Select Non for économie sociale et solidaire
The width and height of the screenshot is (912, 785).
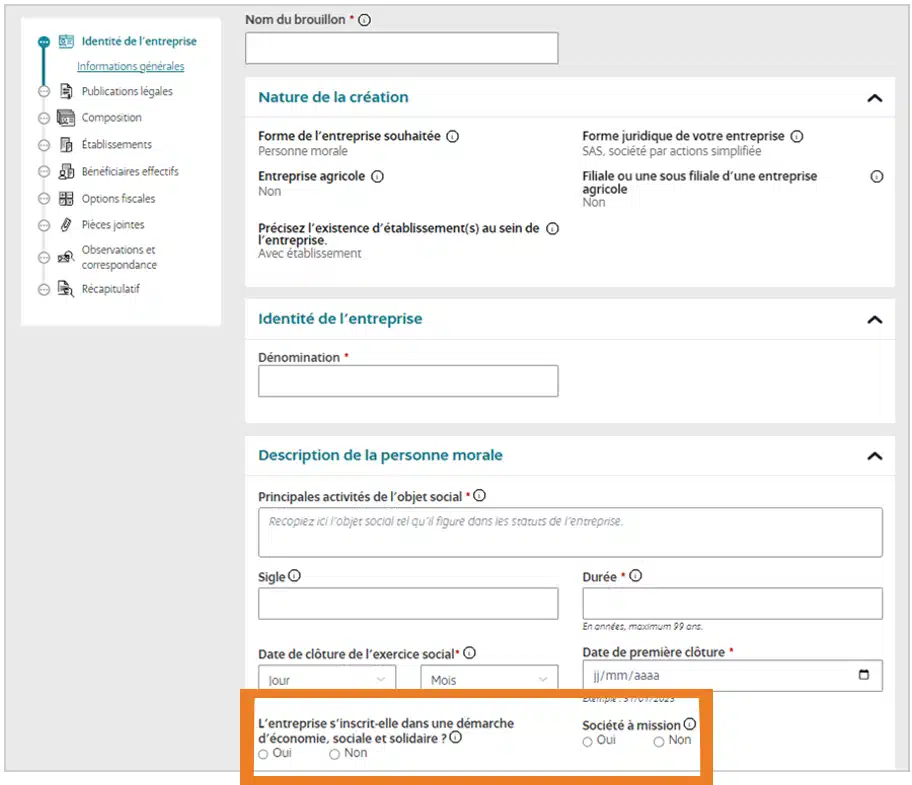coord(335,754)
